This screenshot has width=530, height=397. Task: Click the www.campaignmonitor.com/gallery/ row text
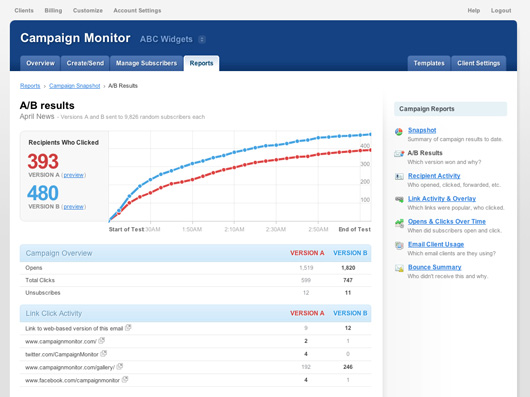70,367
